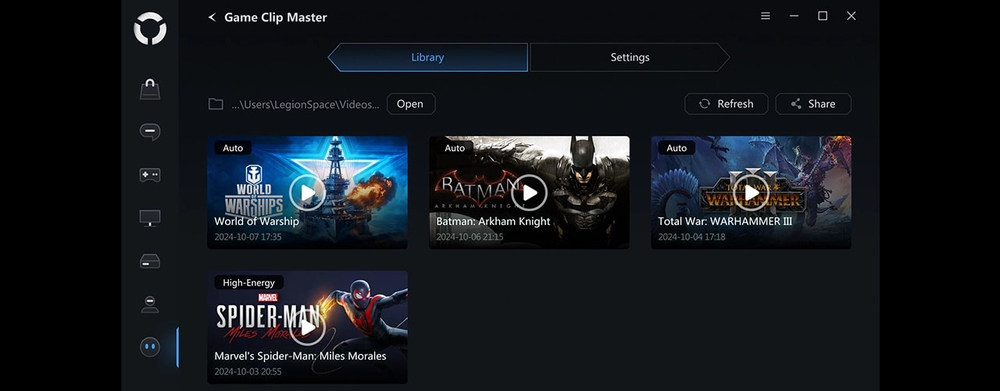Click the Auto tag on World of Warship thumbnail
This screenshot has height=391, width=1000.
233,148
